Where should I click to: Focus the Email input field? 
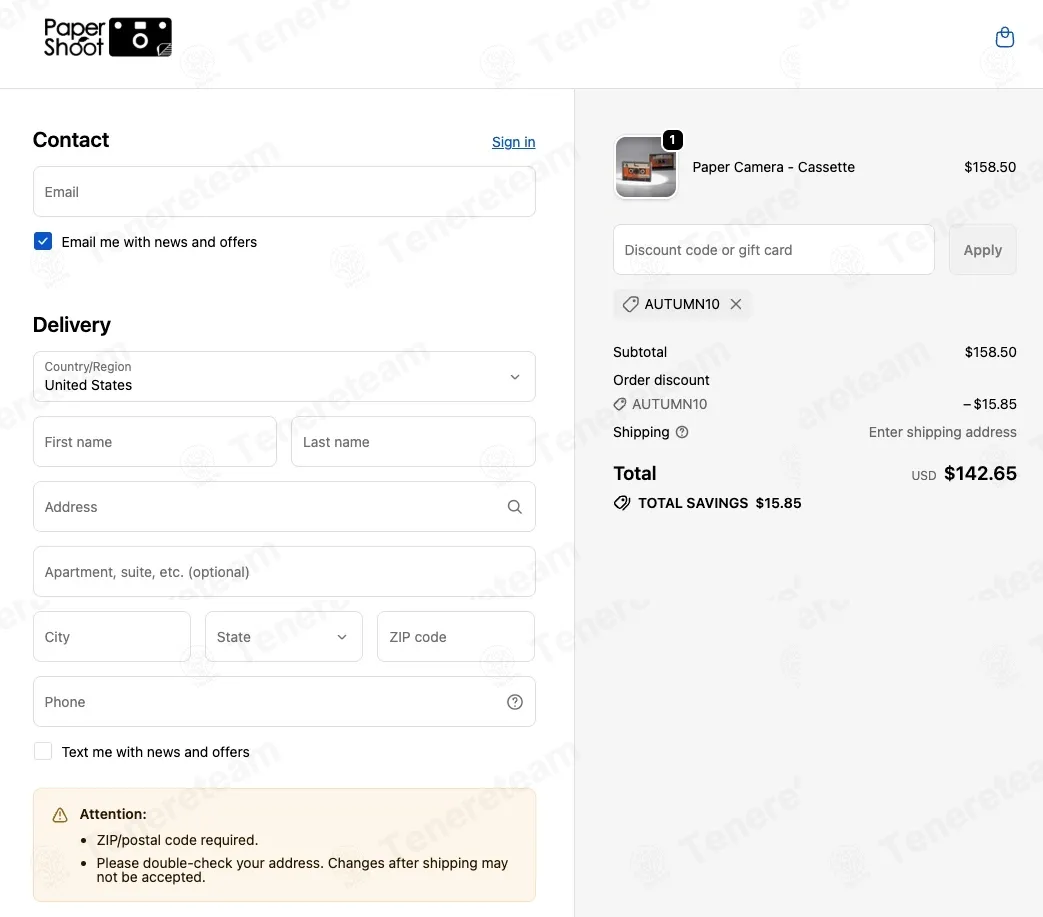[284, 192]
